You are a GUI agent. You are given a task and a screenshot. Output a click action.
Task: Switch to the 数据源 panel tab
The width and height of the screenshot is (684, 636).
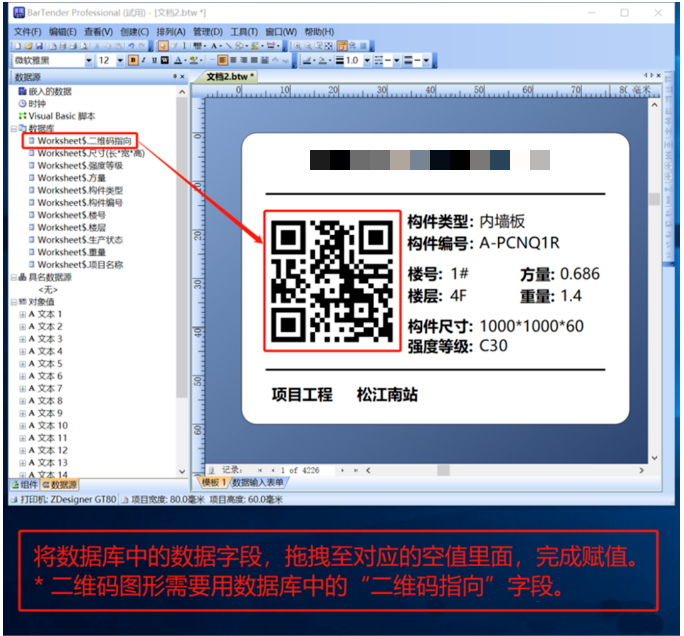point(59,484)
